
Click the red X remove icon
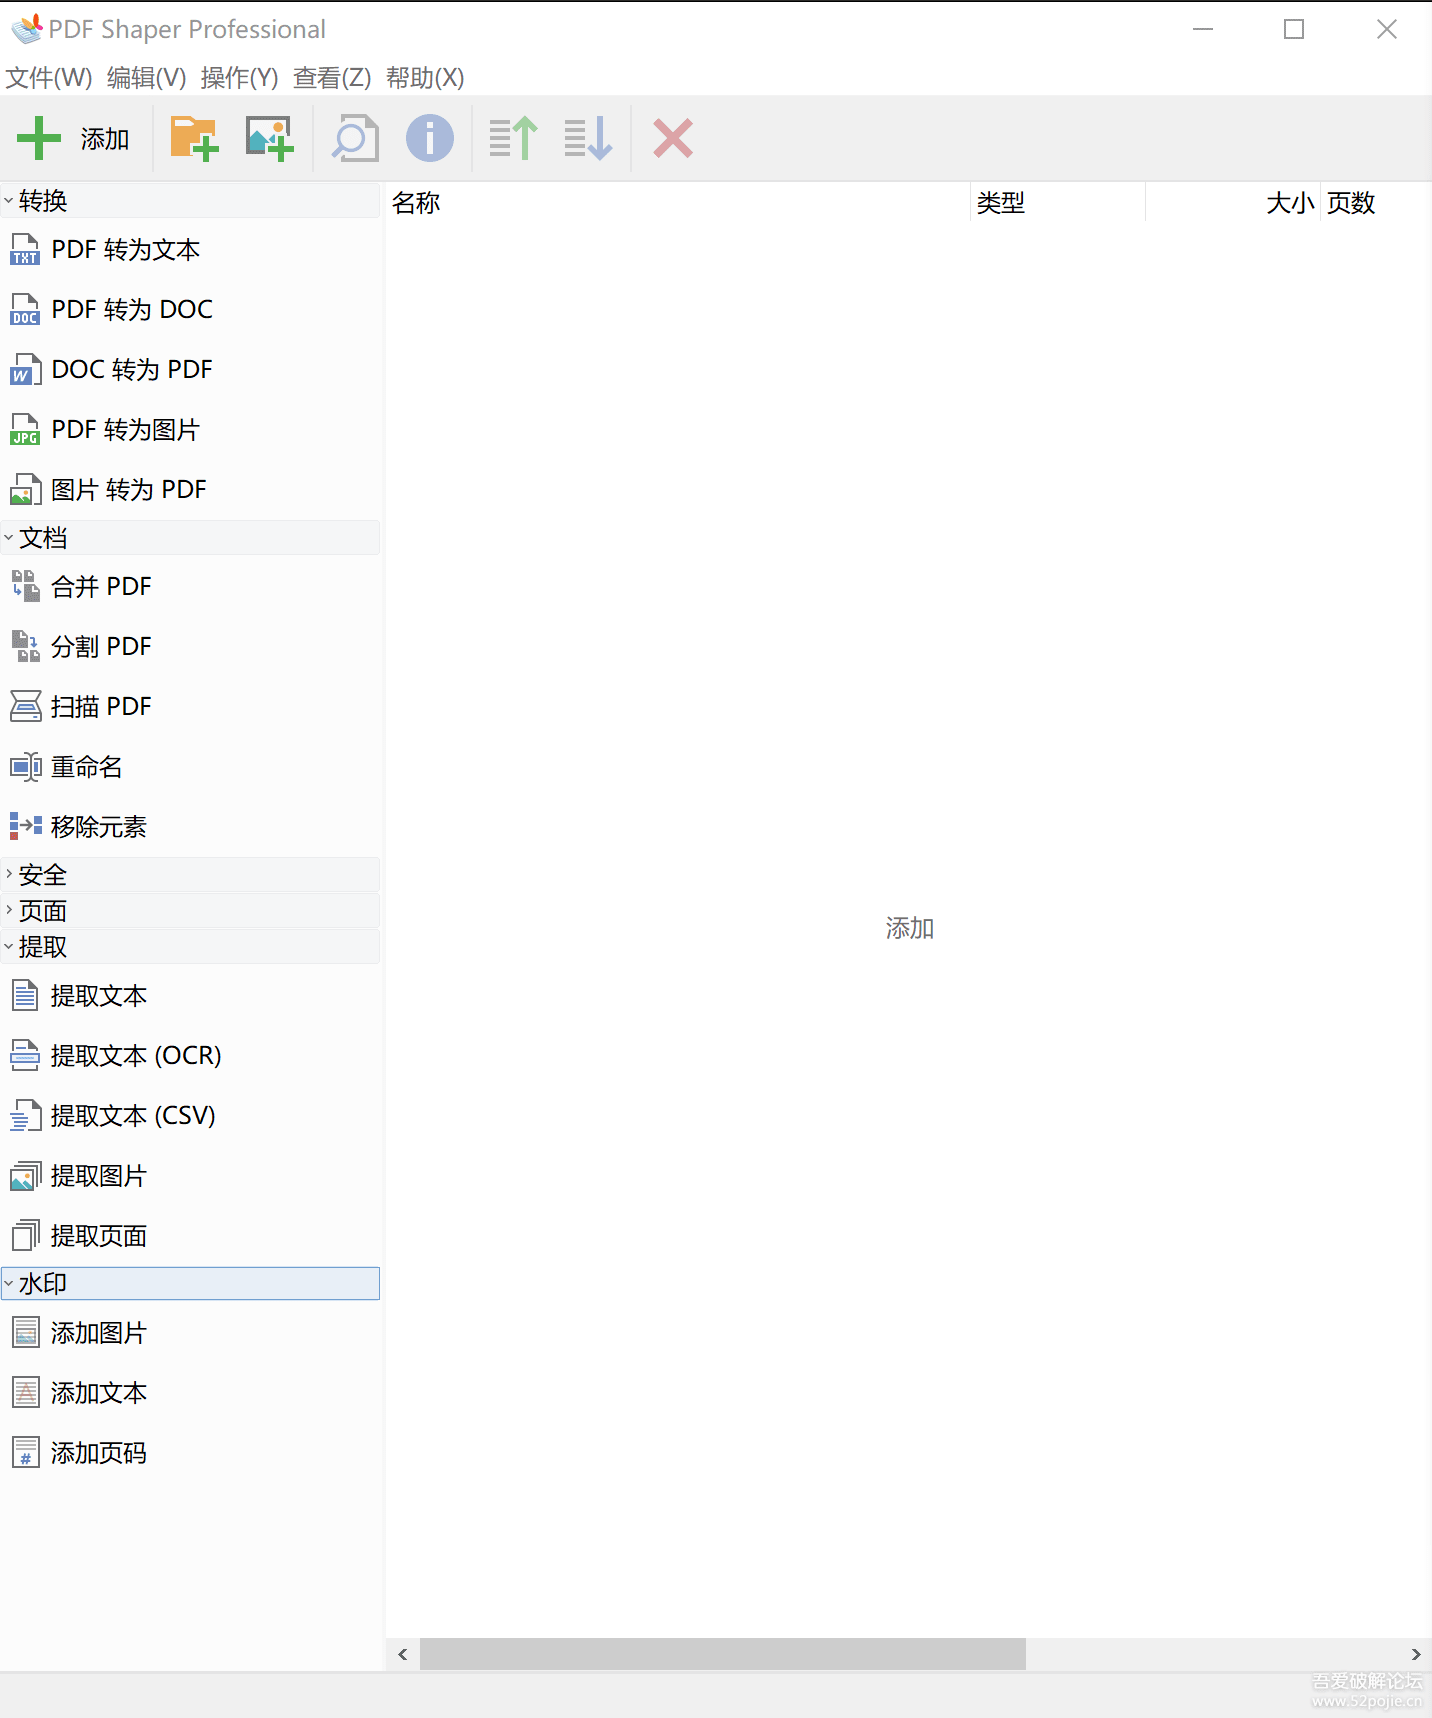coord(673,138)
